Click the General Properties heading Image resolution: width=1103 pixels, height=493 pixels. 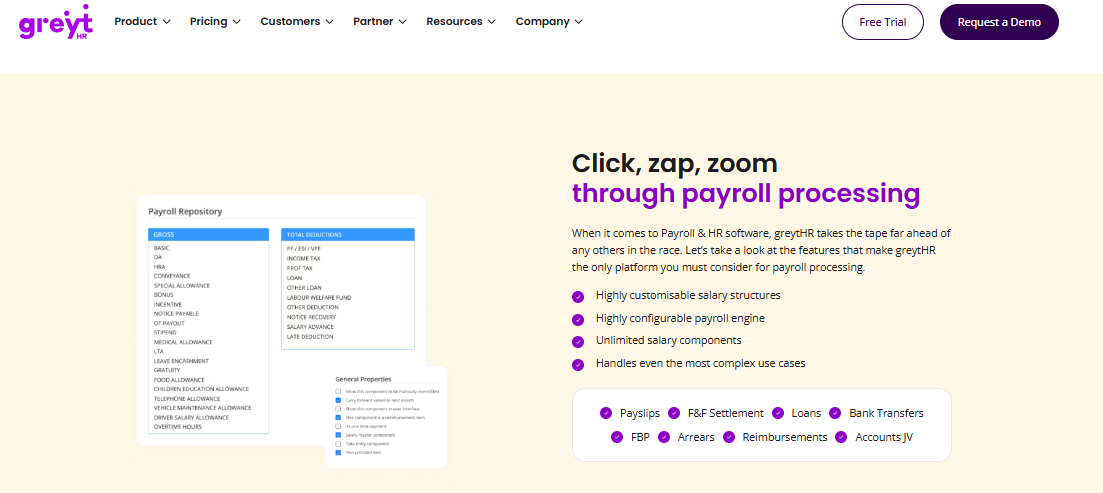pyautogui.click(x=364, y=379)
